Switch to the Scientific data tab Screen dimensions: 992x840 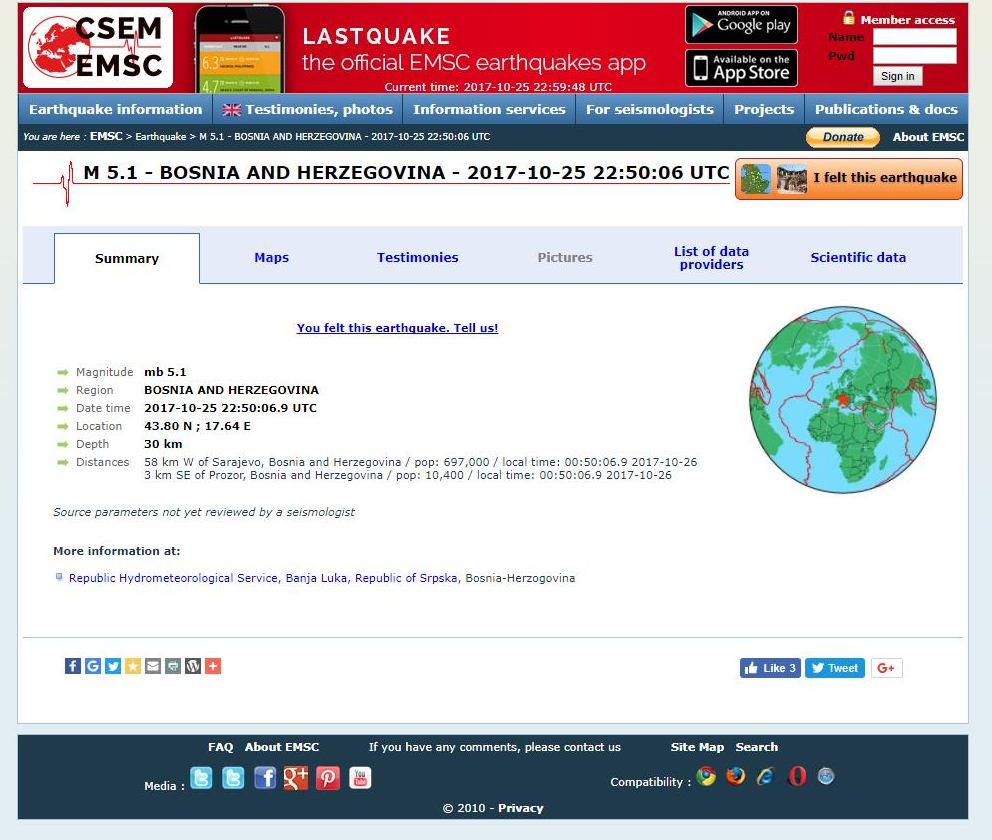[858, 258]
